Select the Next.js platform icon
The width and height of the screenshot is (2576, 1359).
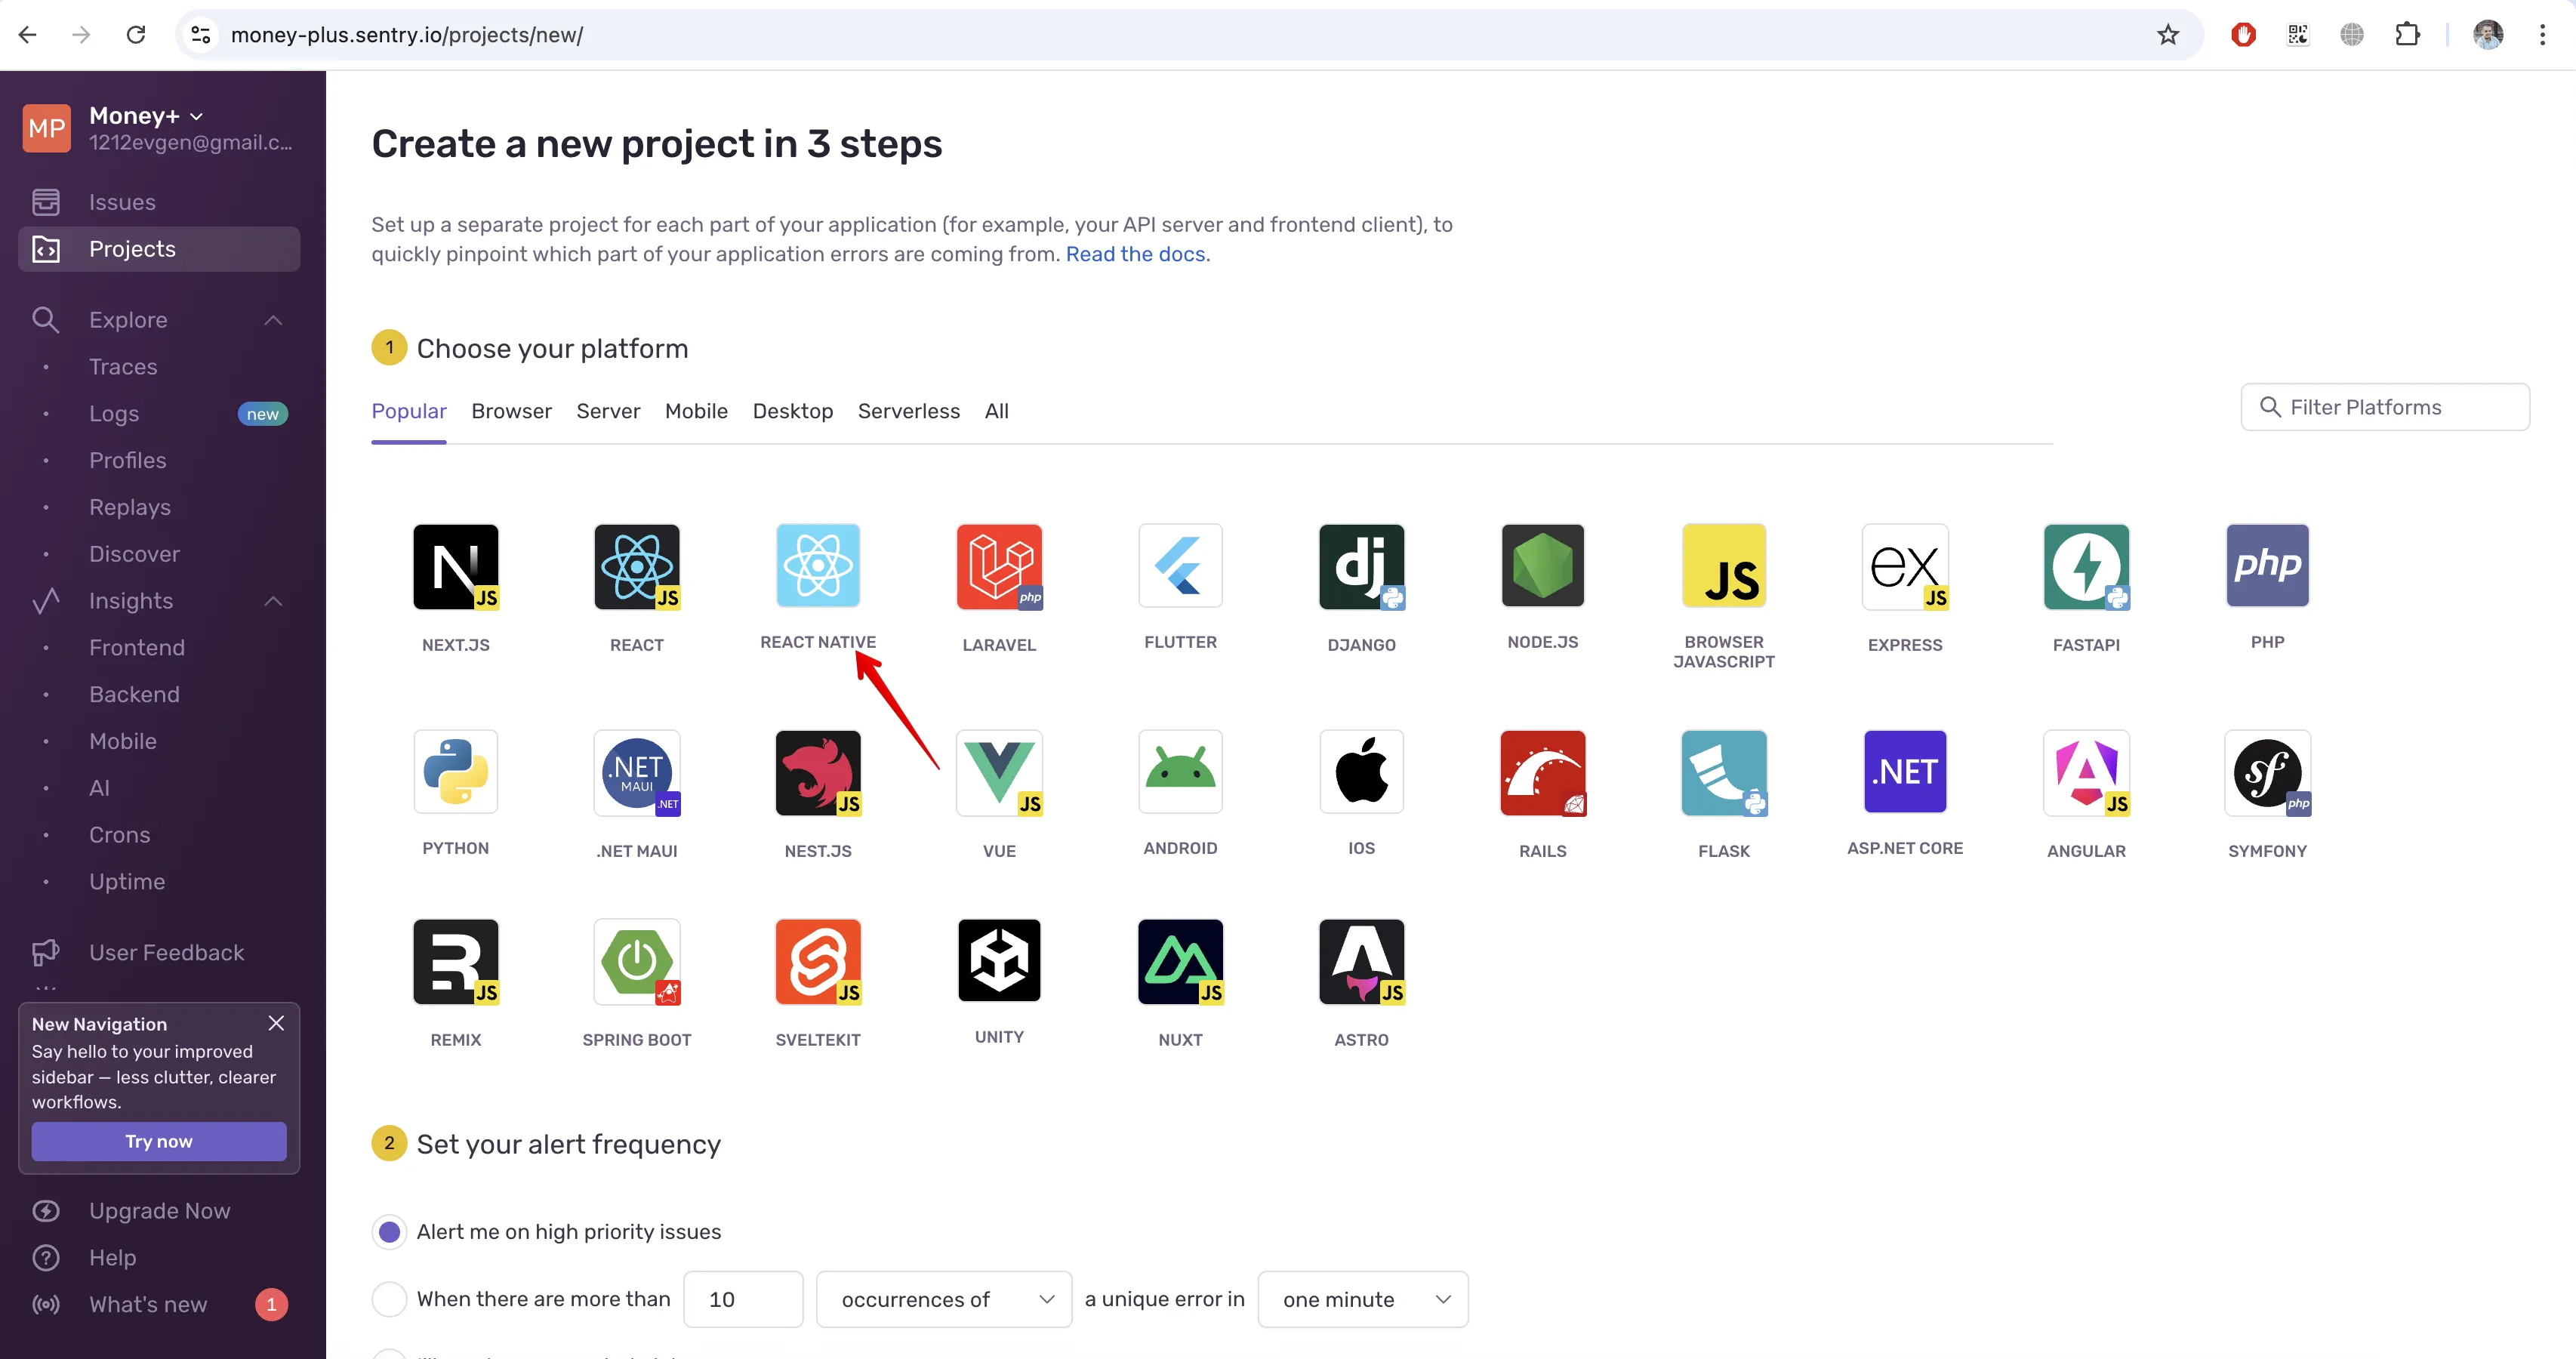(456, 567)
